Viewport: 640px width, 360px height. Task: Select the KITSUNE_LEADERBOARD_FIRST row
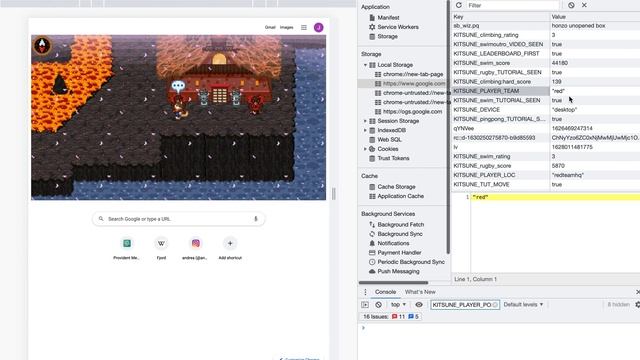(546, 53)
